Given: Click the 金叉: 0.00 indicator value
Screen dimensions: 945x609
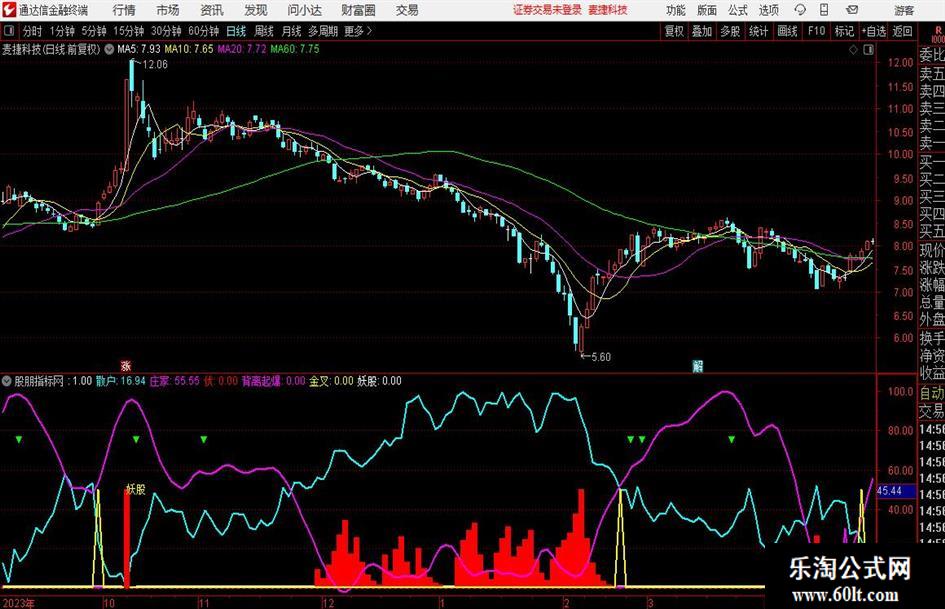Looking at the screenshot, I should pyautogui.click(x=331, y=380).
